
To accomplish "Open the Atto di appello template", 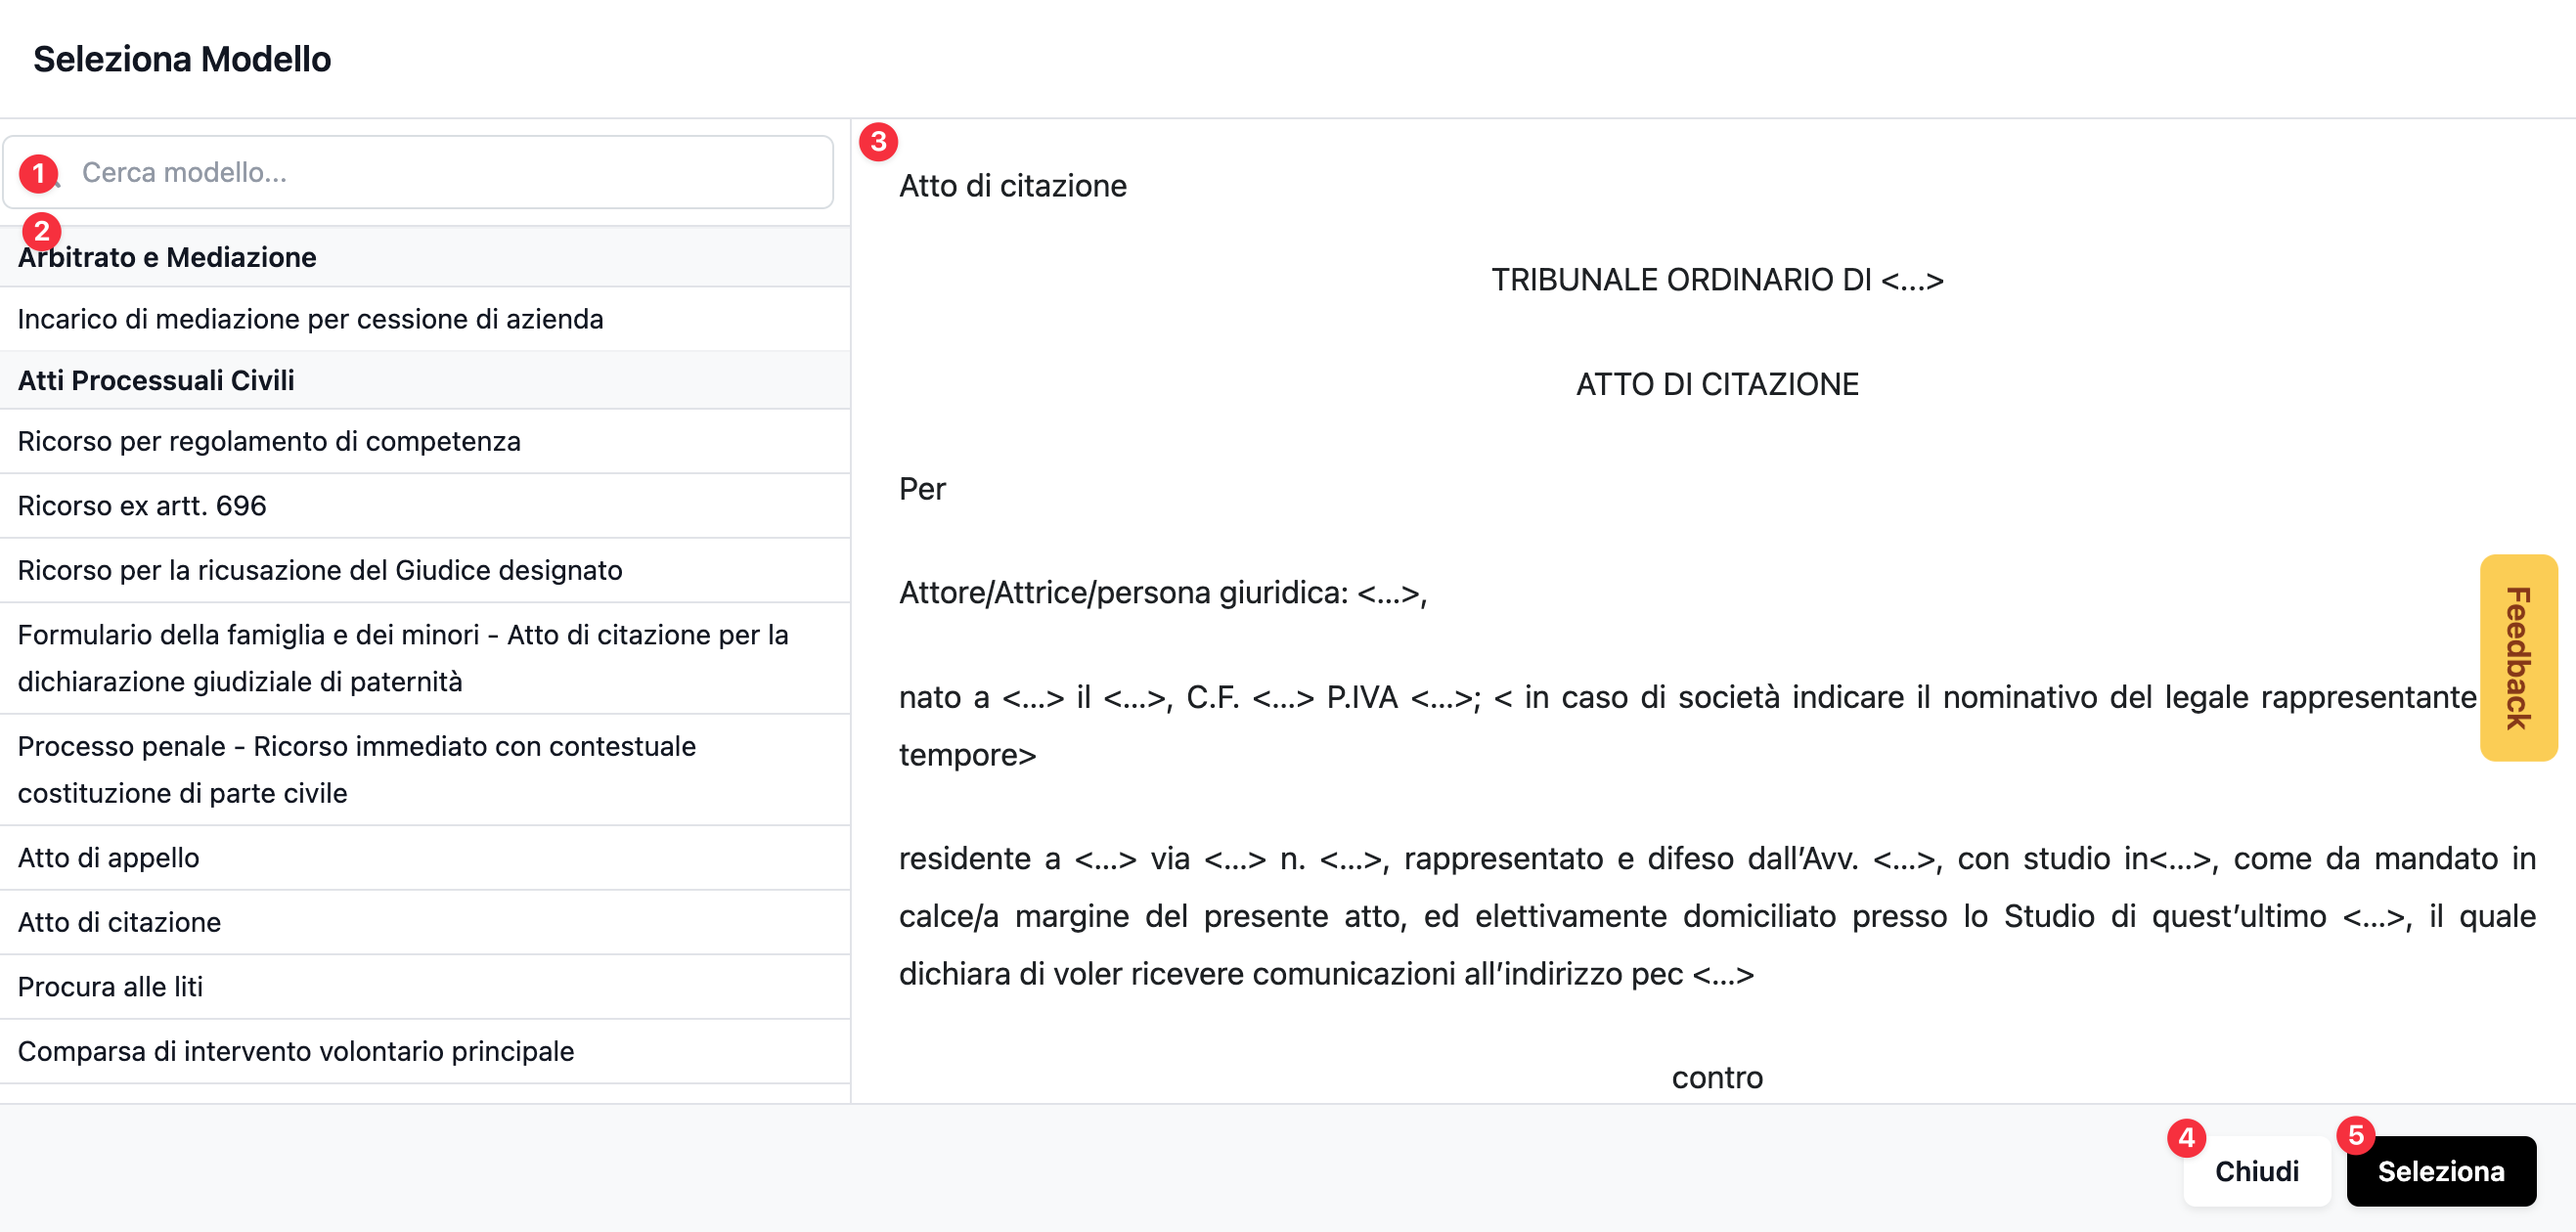I will [x=108, y=857].
